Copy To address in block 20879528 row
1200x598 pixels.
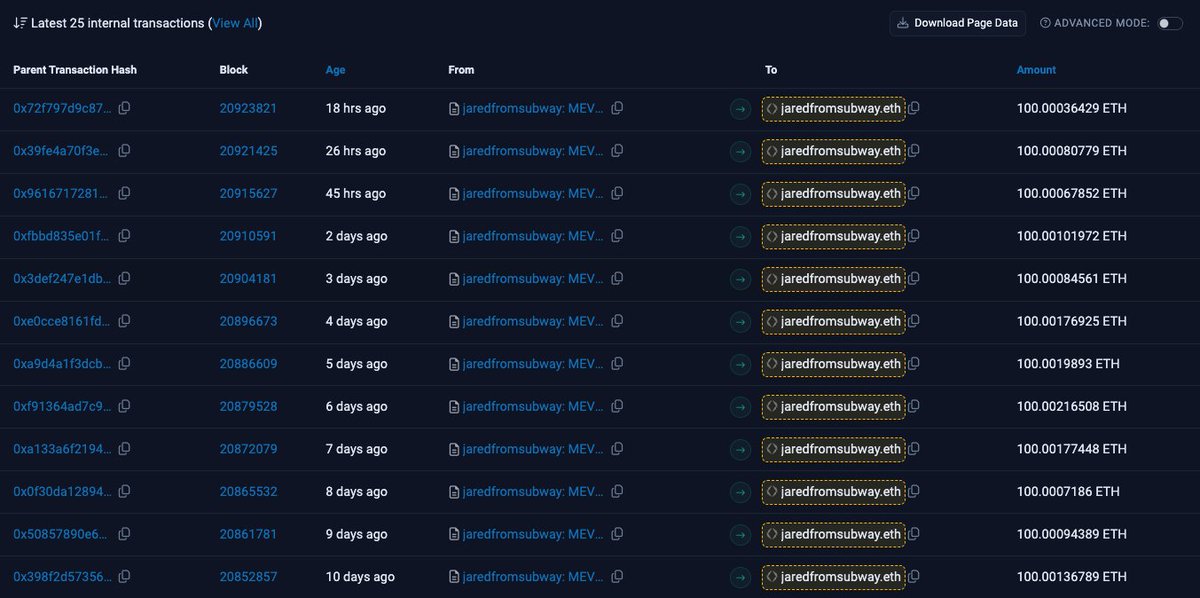[x=914, y=407]
